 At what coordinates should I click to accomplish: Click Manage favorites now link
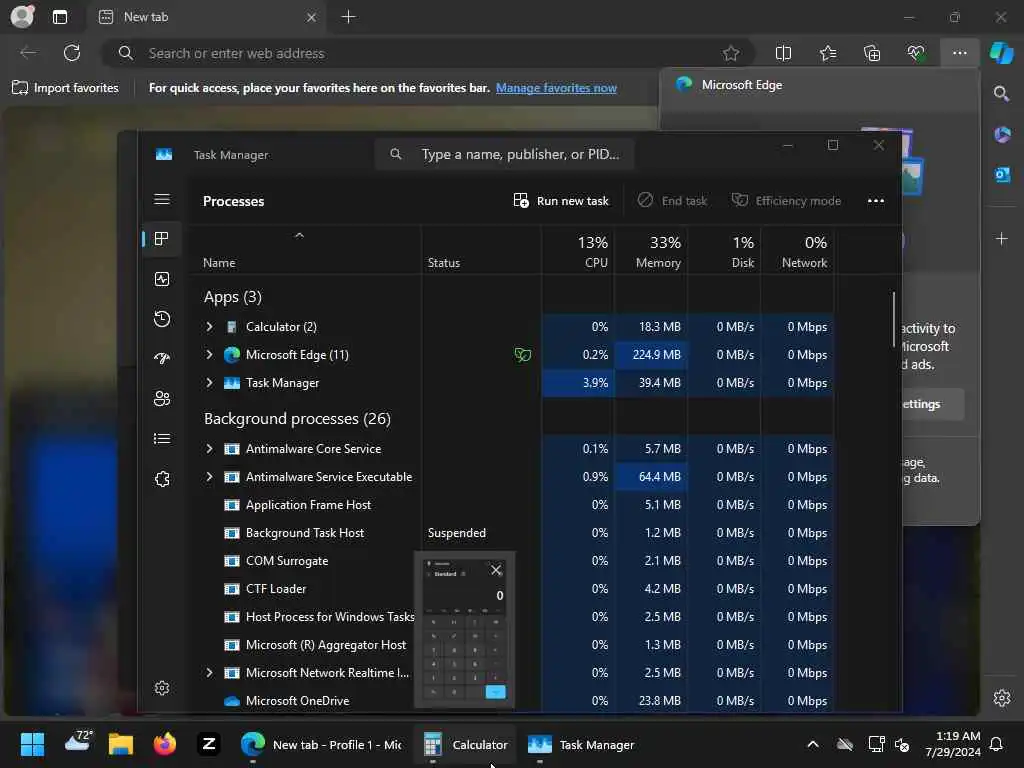pyautogui.click(x=556, y=88)
